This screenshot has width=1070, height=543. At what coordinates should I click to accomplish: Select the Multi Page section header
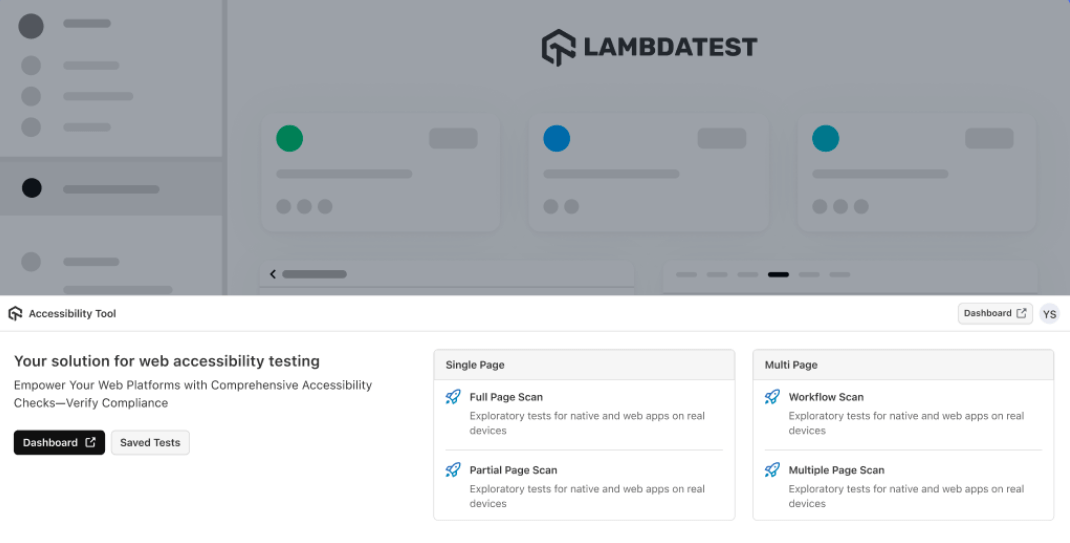tap(903, 365)
